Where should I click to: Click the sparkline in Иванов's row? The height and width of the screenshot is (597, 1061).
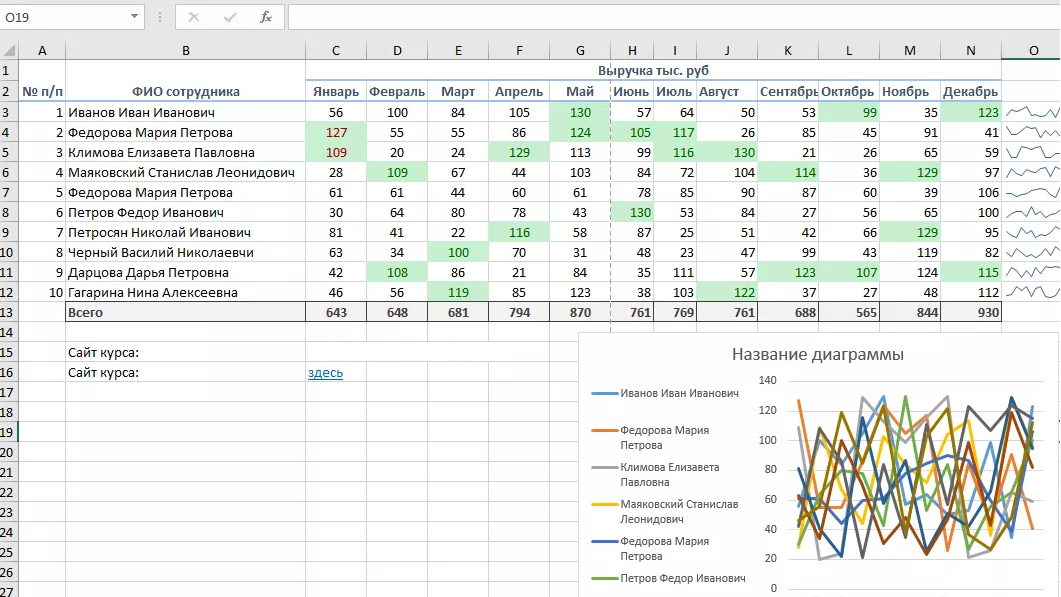(x=1032, y=112)
